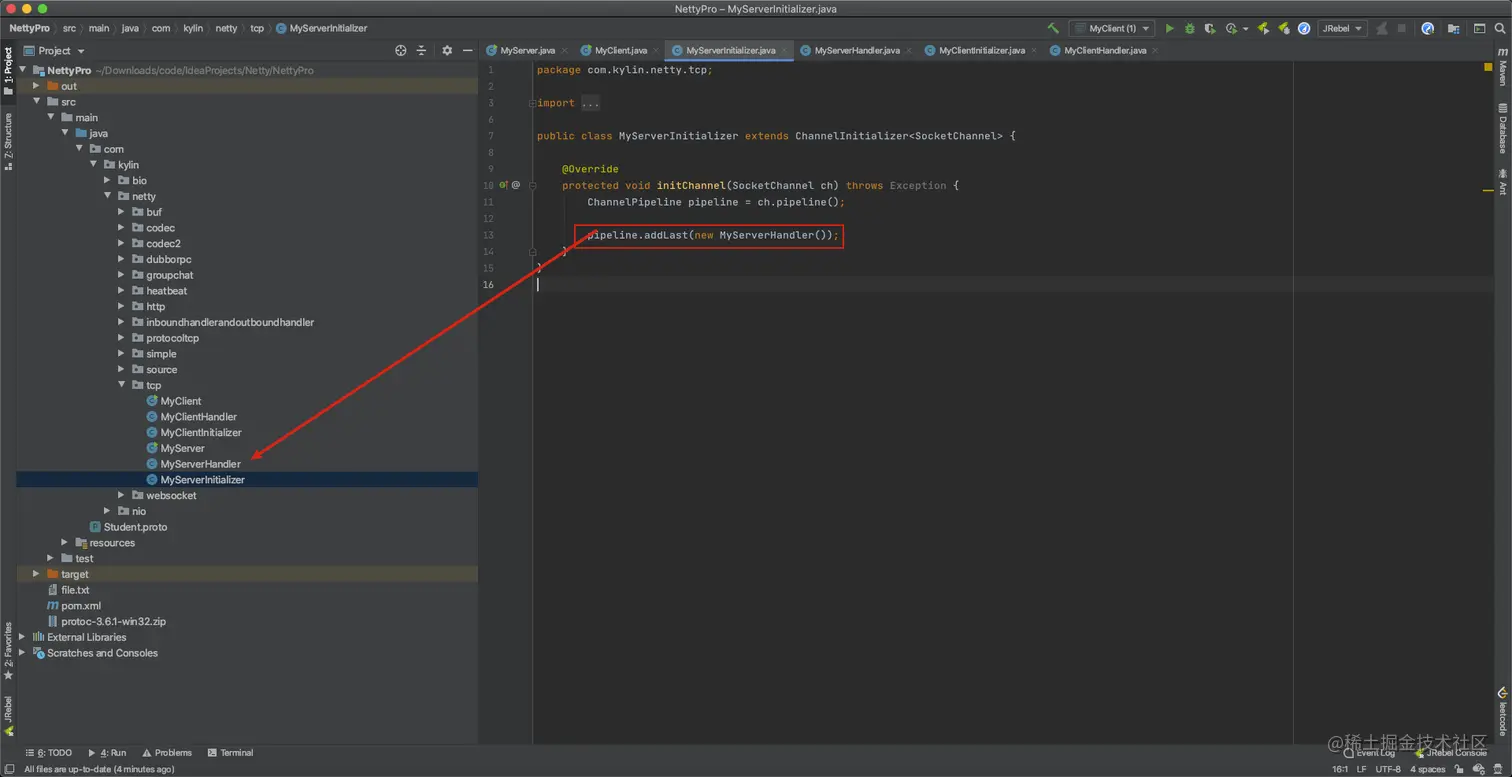Click the gray Stop square button
This screenshot has height=777, width=1512.
coord(1402,29)
